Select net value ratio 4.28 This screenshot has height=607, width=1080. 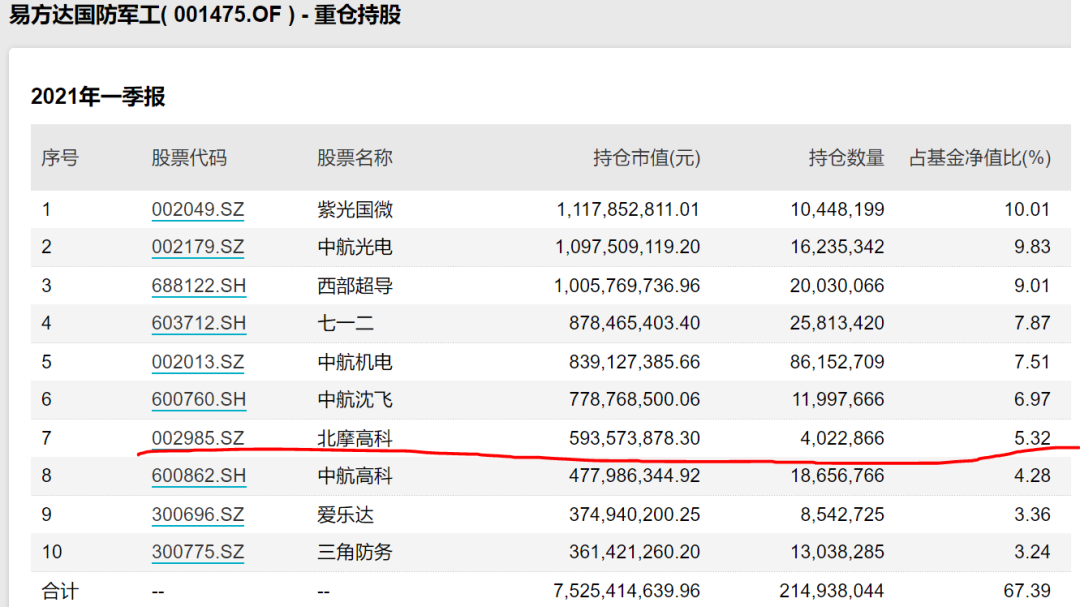point(1032,476)
